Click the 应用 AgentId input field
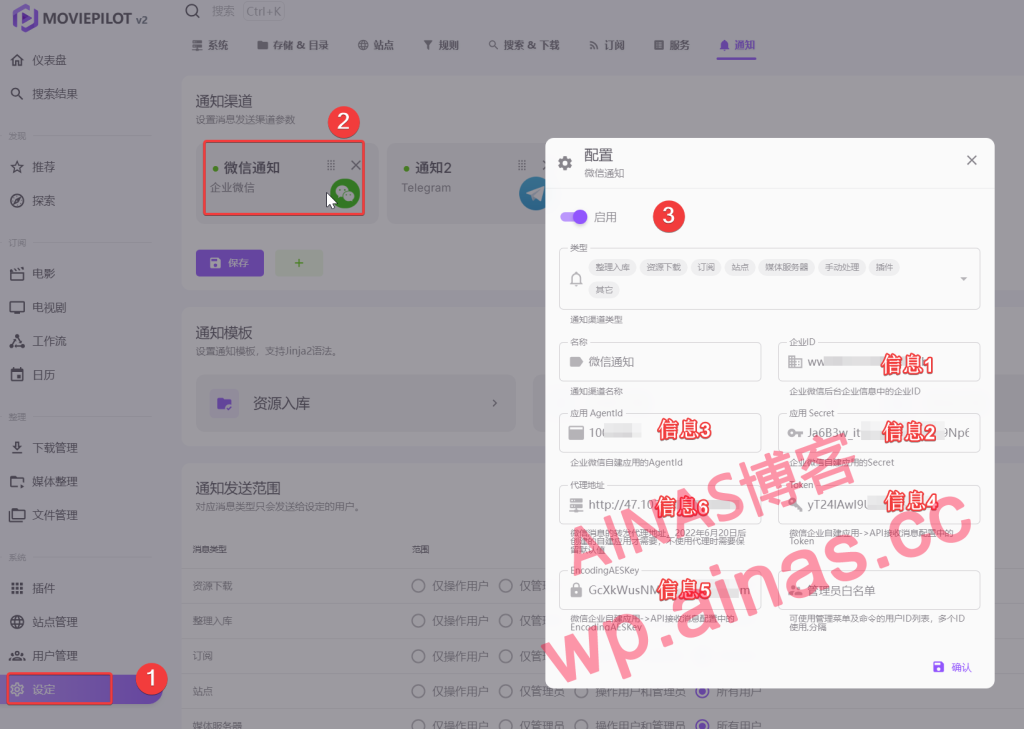 [660, 432]
